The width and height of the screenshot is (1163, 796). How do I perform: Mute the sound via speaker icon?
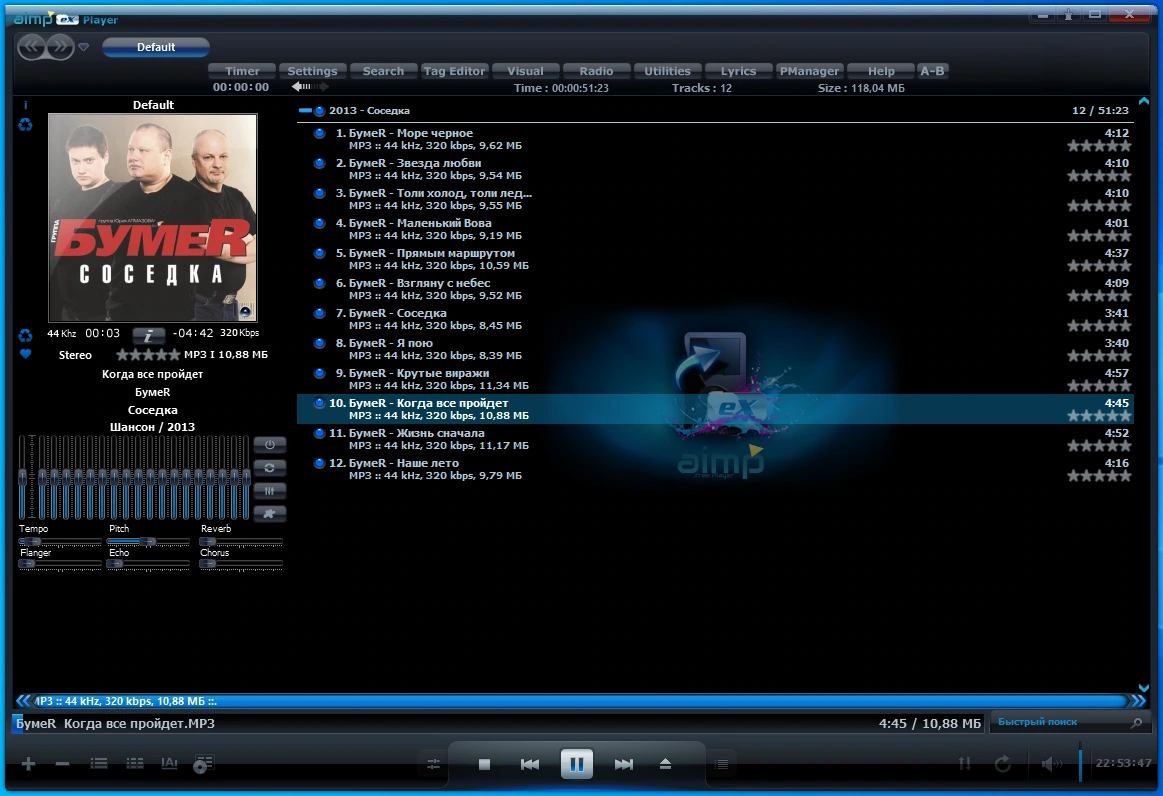click(x=1052, y=763)
